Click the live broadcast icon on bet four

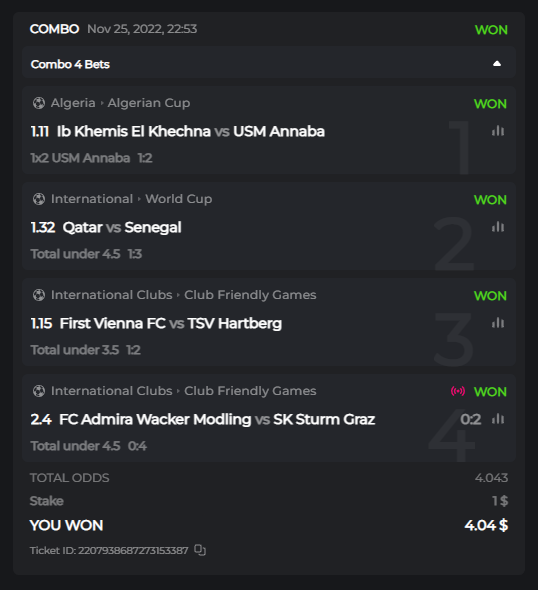(x=458, y=391)
